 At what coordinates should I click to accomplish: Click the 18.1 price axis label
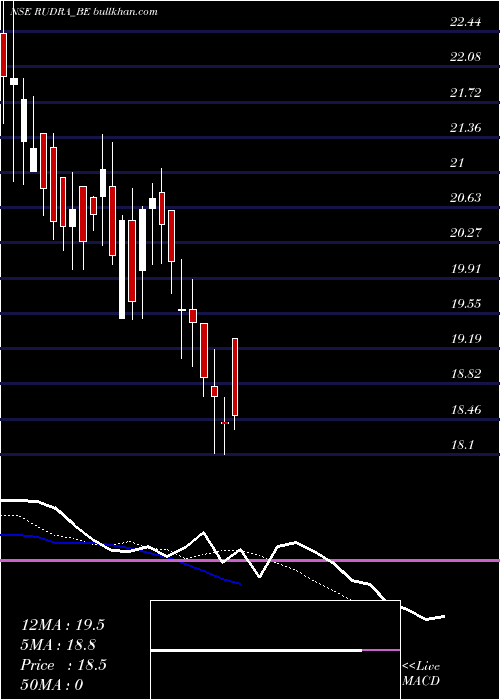462,445
